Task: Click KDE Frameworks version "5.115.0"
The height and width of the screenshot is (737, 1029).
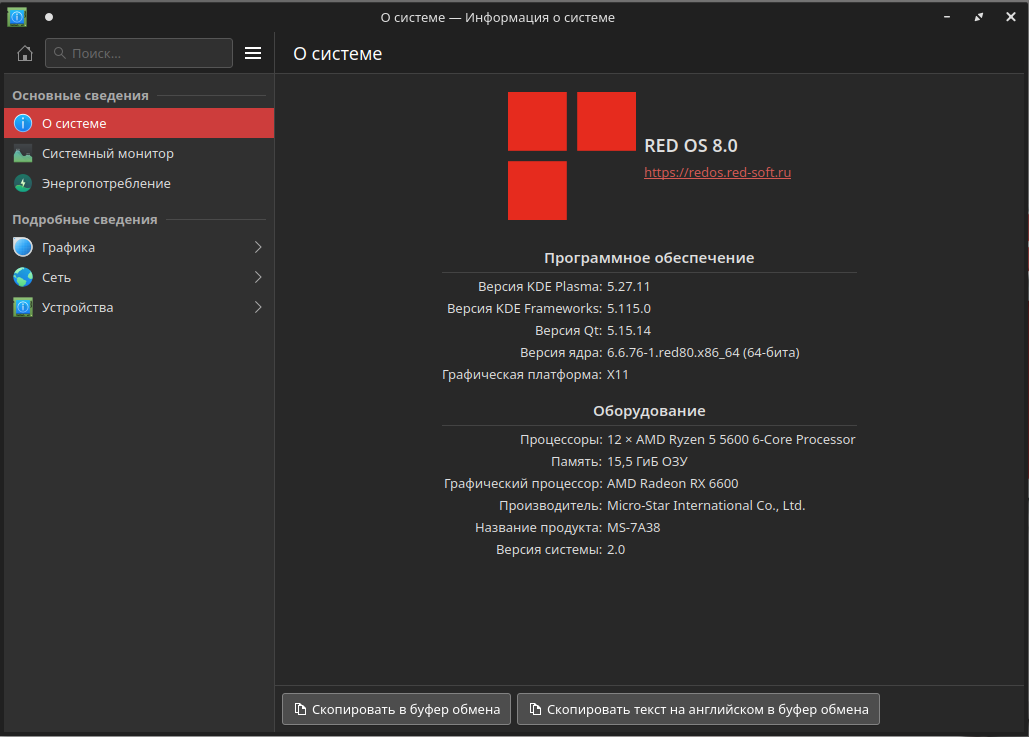Action: click(629, 308)
